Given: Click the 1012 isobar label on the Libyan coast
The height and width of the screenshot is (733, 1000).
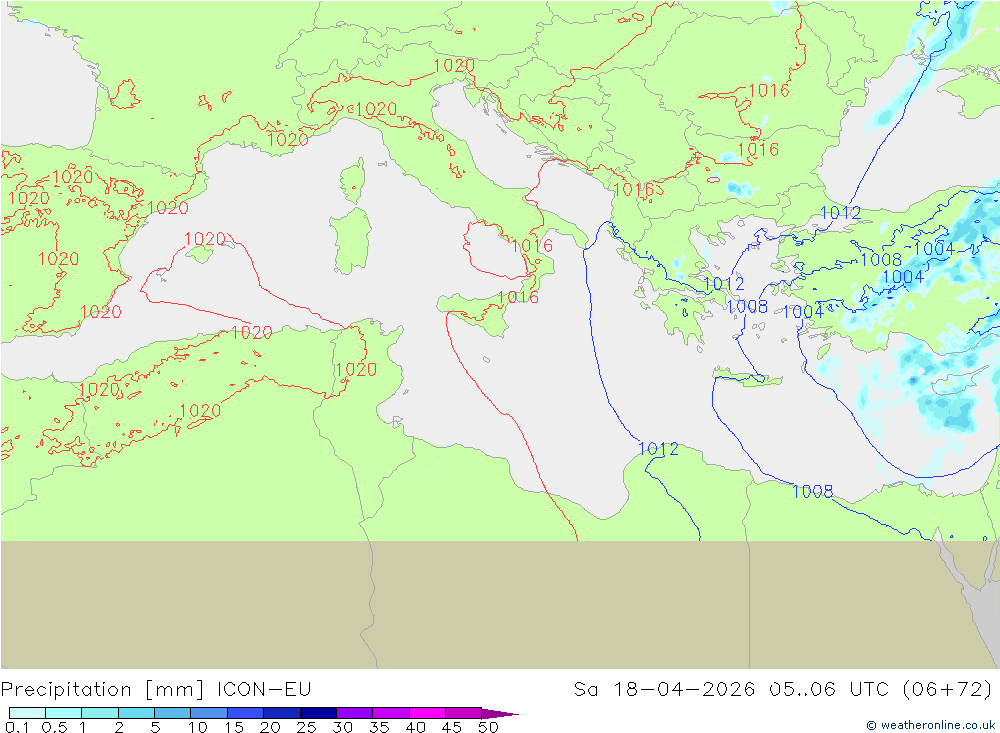Looking at the screenshot, I should 658,449.
